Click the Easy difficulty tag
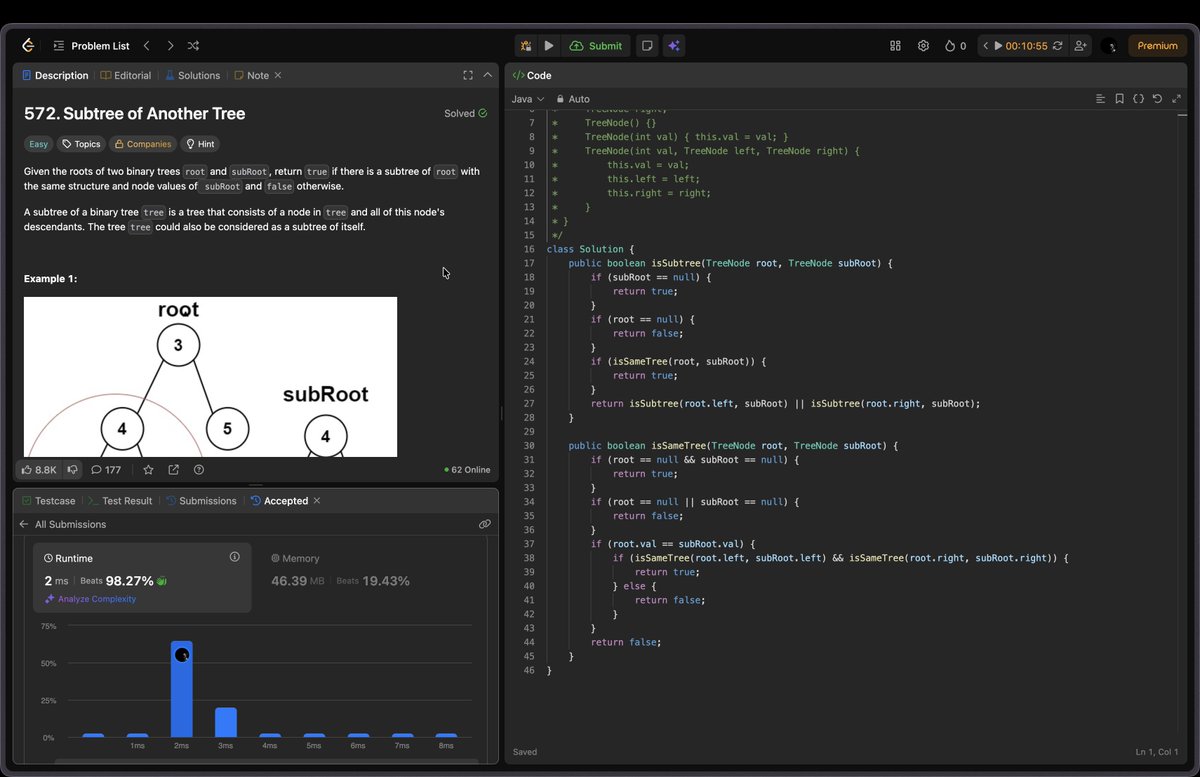The height and width of the screenshot is (777, 1200). (x=38, y=144)
